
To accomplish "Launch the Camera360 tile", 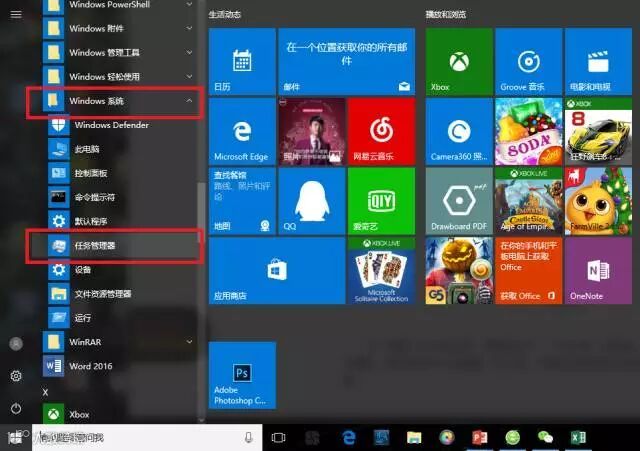I will coord(459,131).
